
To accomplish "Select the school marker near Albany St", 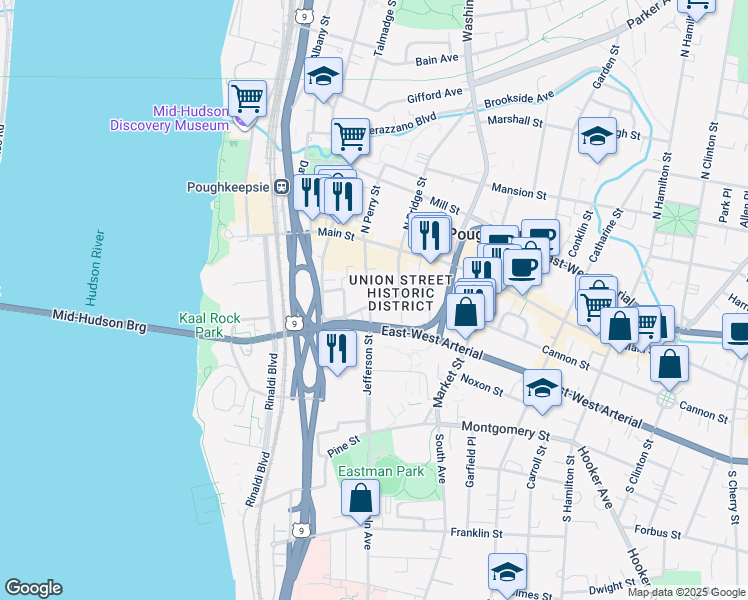I will 323,76.
